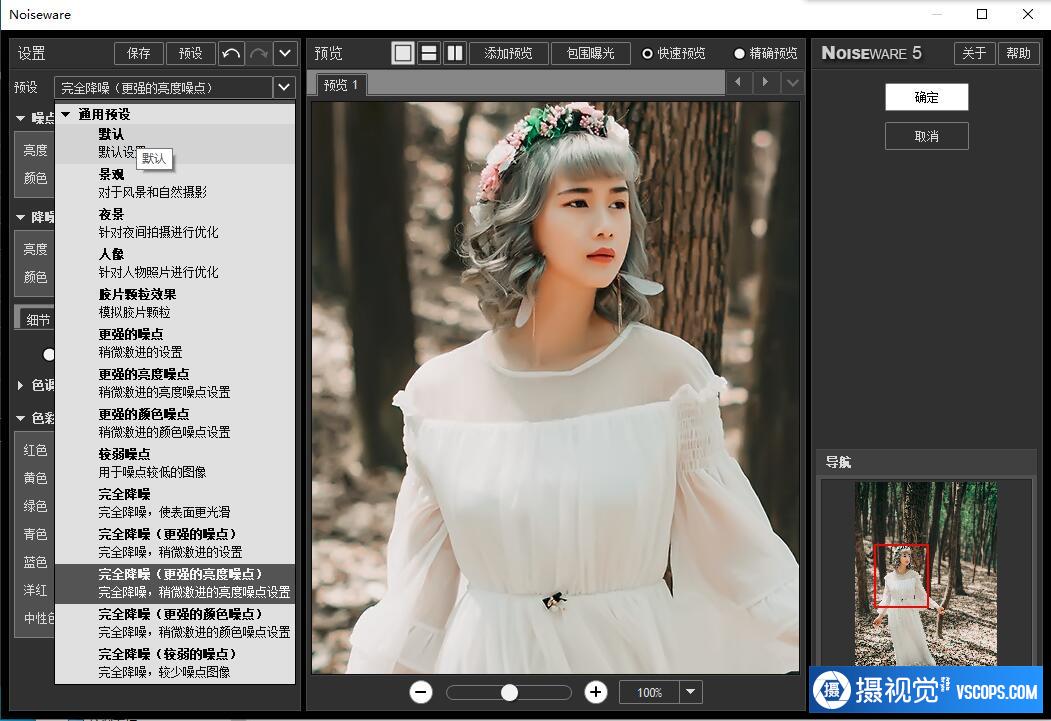Click the 绿色 color range label
This screenshot has height=721, width=1051.
point(35,506)
